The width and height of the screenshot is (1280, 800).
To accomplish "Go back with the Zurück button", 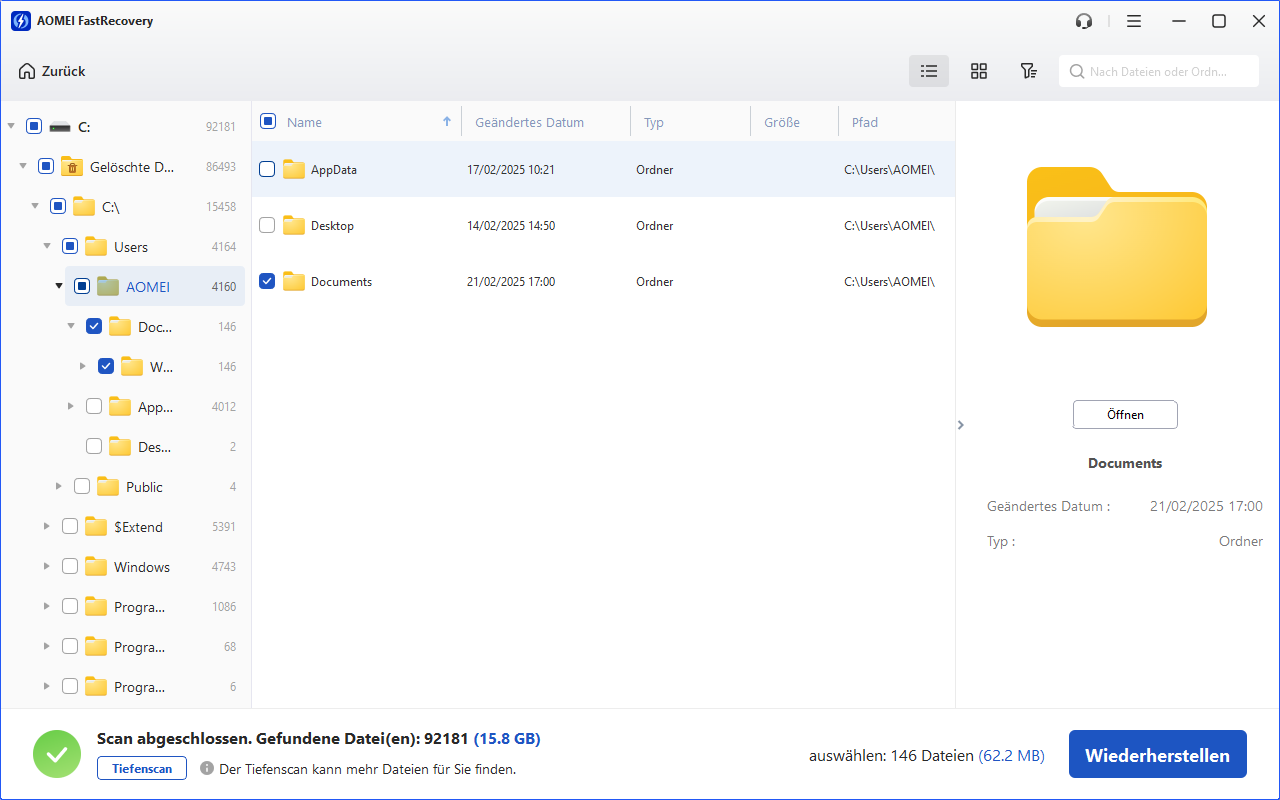I will [52, 71].
